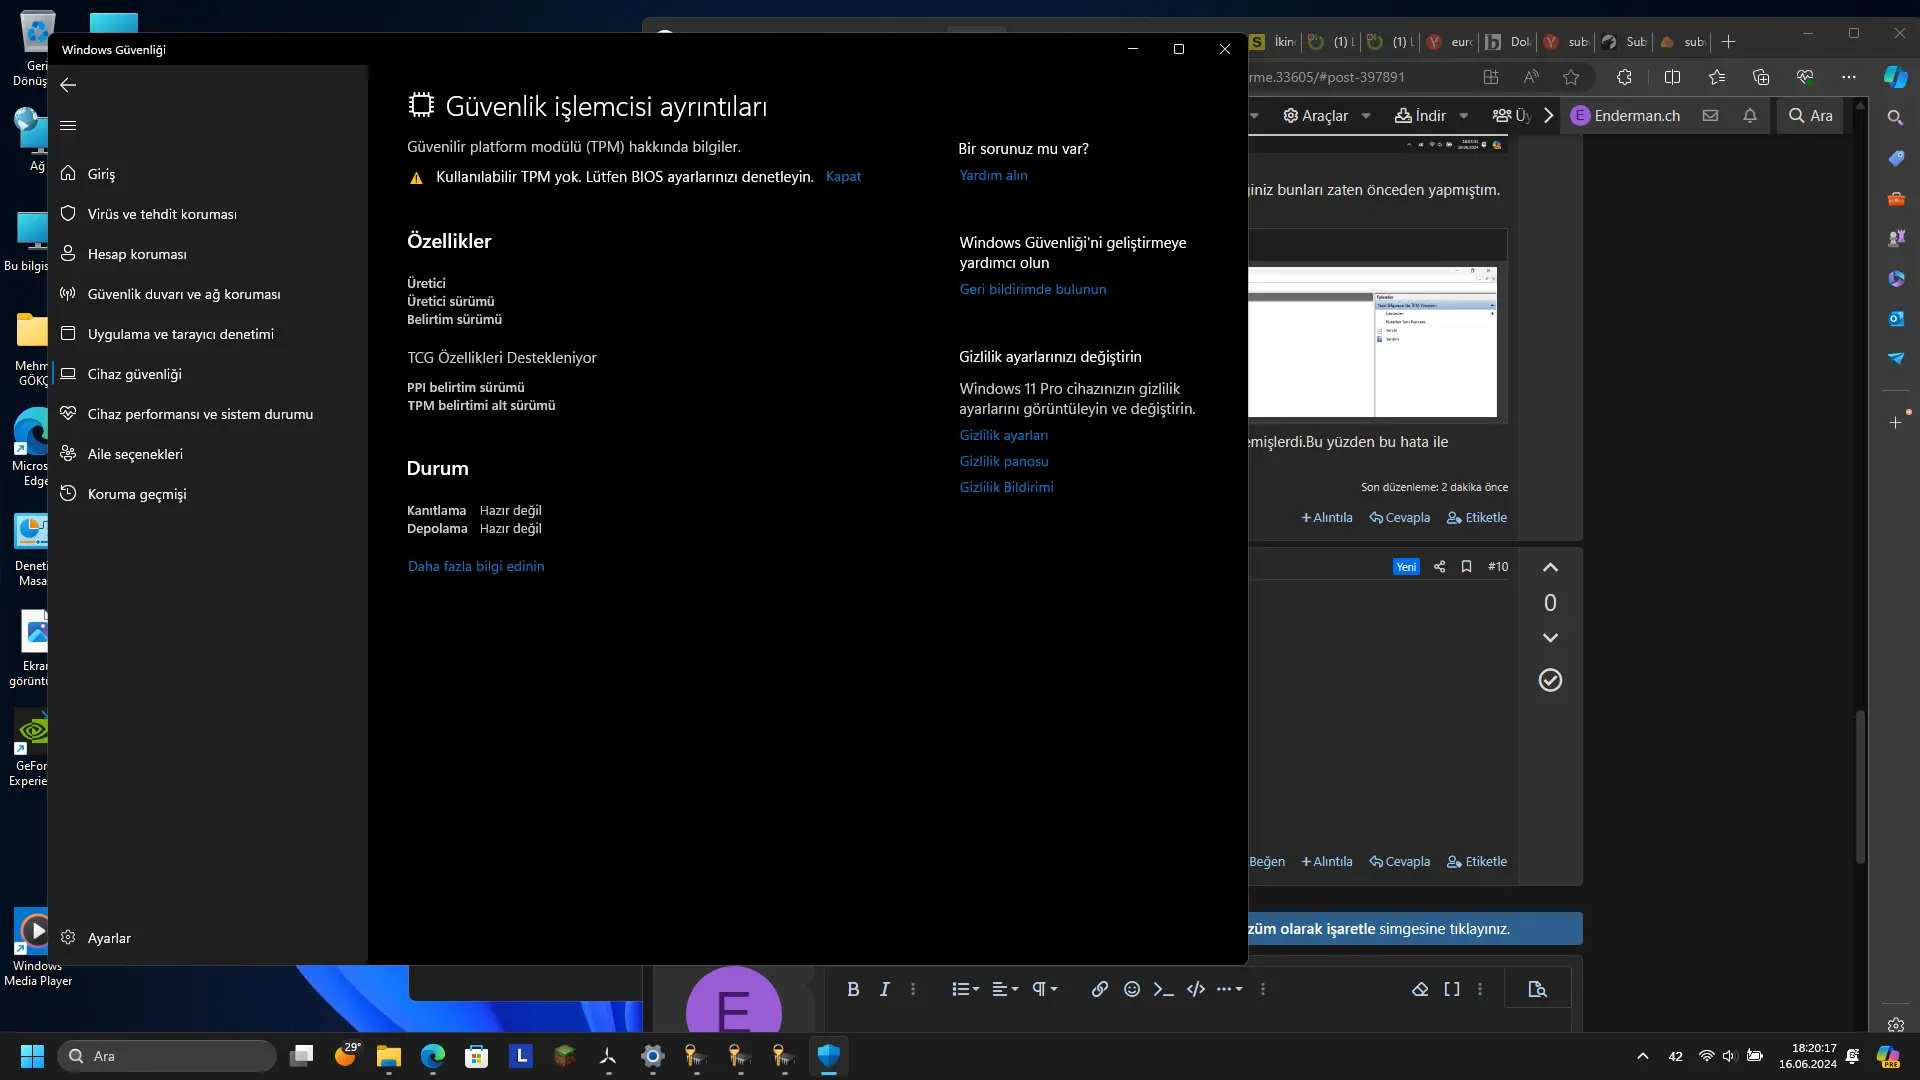Viewport: 1920px width, 1080px height.
Task: Open forum inbox envelope icon
Action: (1710, 116)
